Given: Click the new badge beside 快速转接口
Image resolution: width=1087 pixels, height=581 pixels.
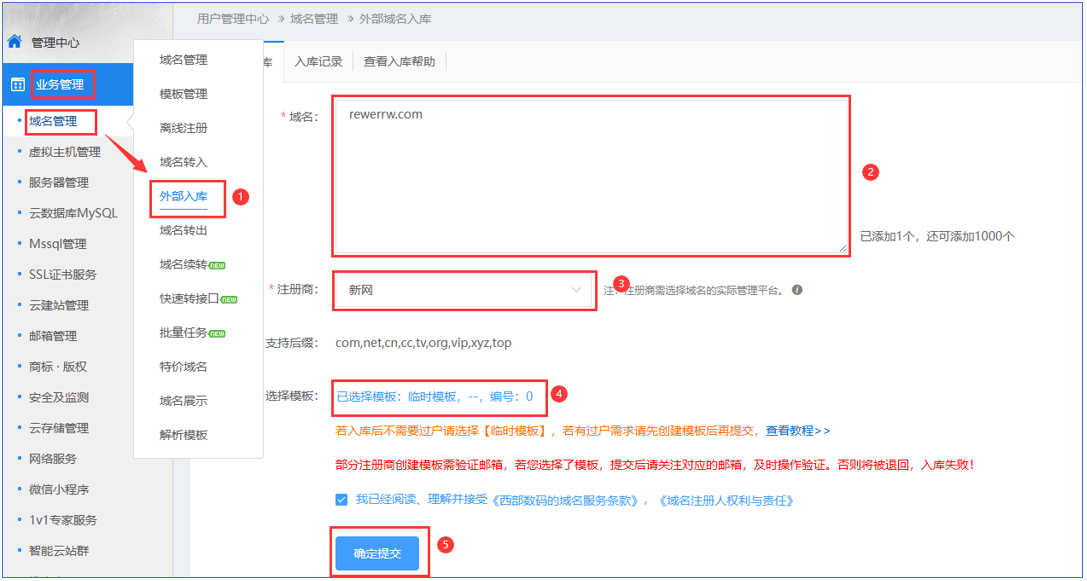Looking at the screenshot, I should 229,299.
